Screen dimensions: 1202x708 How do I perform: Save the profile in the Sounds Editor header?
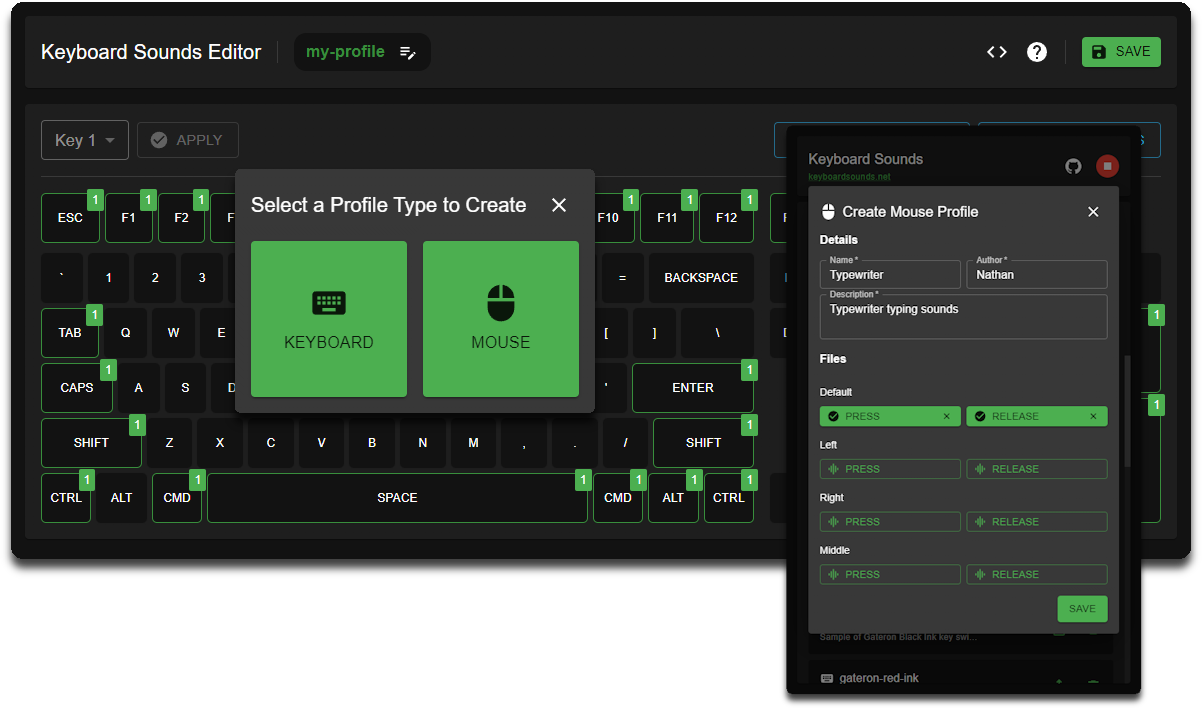coord(1121,52)
